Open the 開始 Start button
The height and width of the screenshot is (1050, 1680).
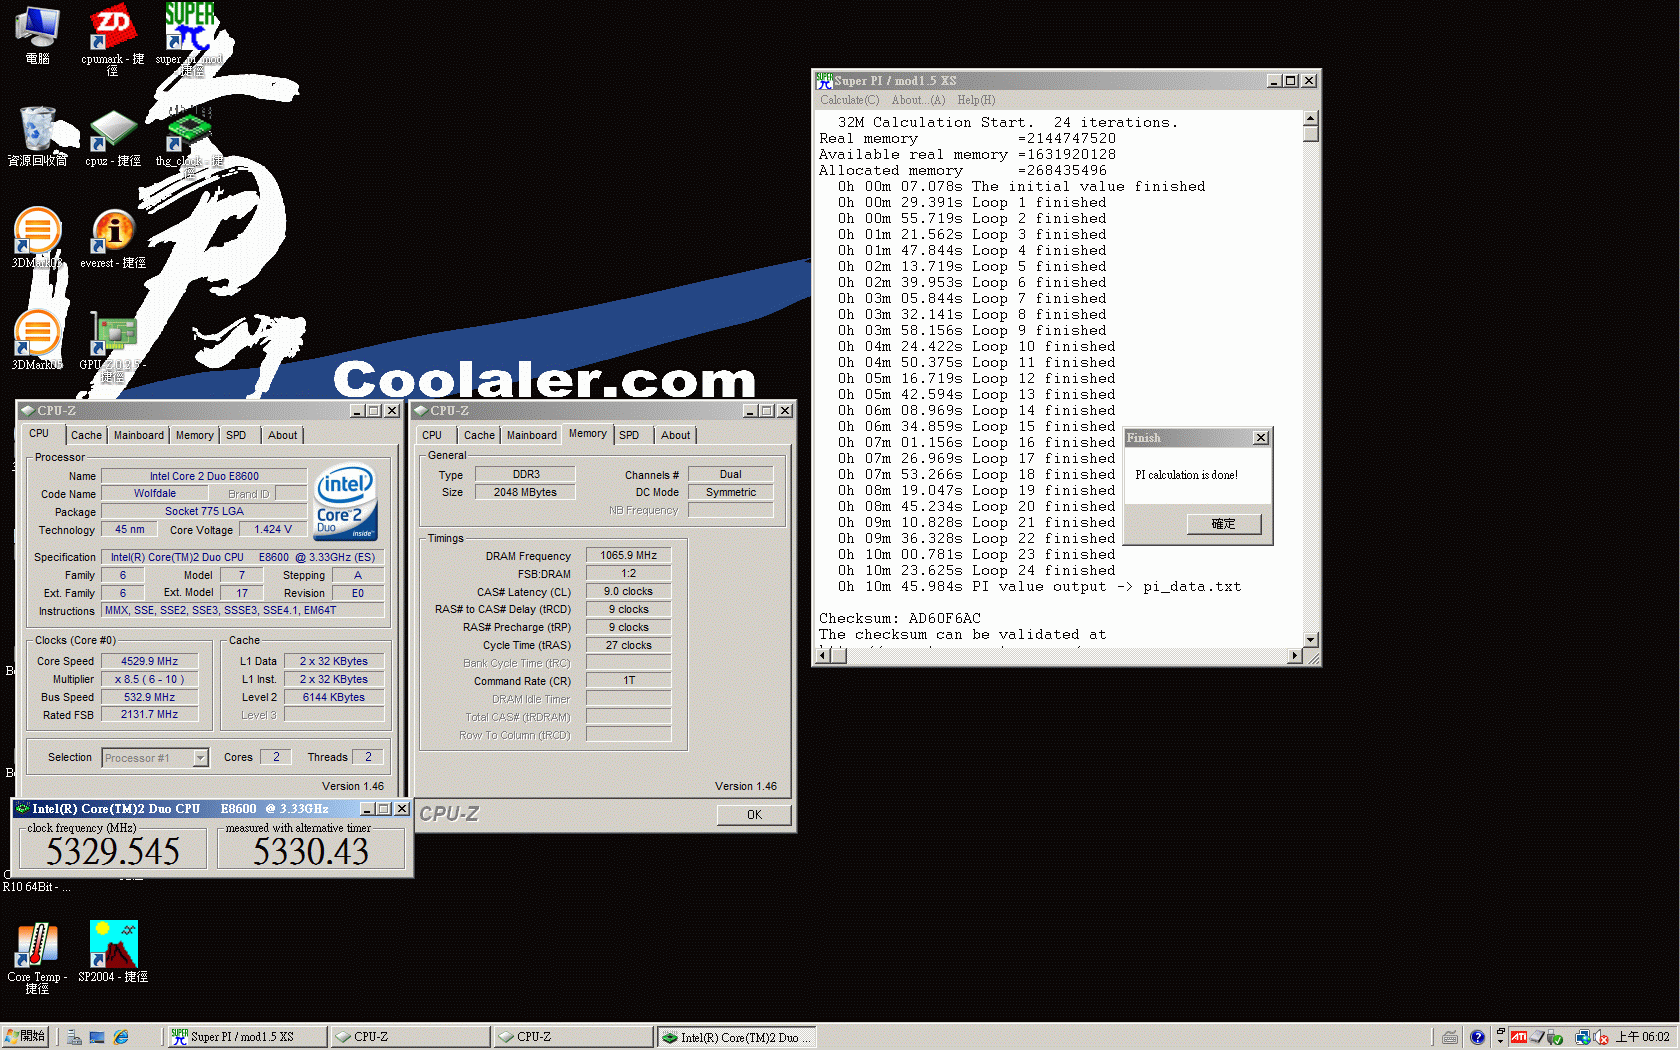[x=25, y=1037]
